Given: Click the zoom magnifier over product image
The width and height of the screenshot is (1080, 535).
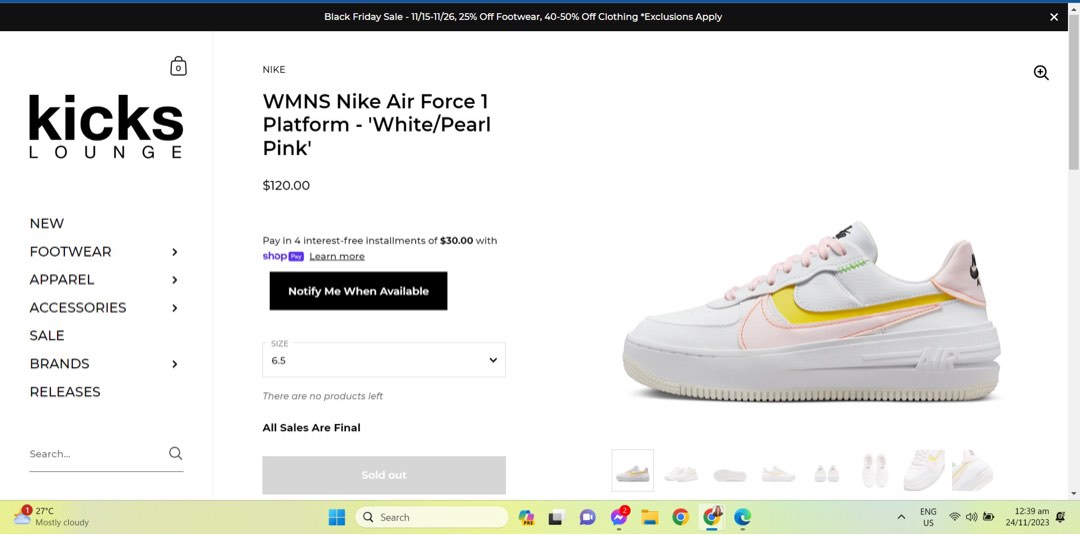Looking at the screenshot, I should click(x=1041, y=73).
